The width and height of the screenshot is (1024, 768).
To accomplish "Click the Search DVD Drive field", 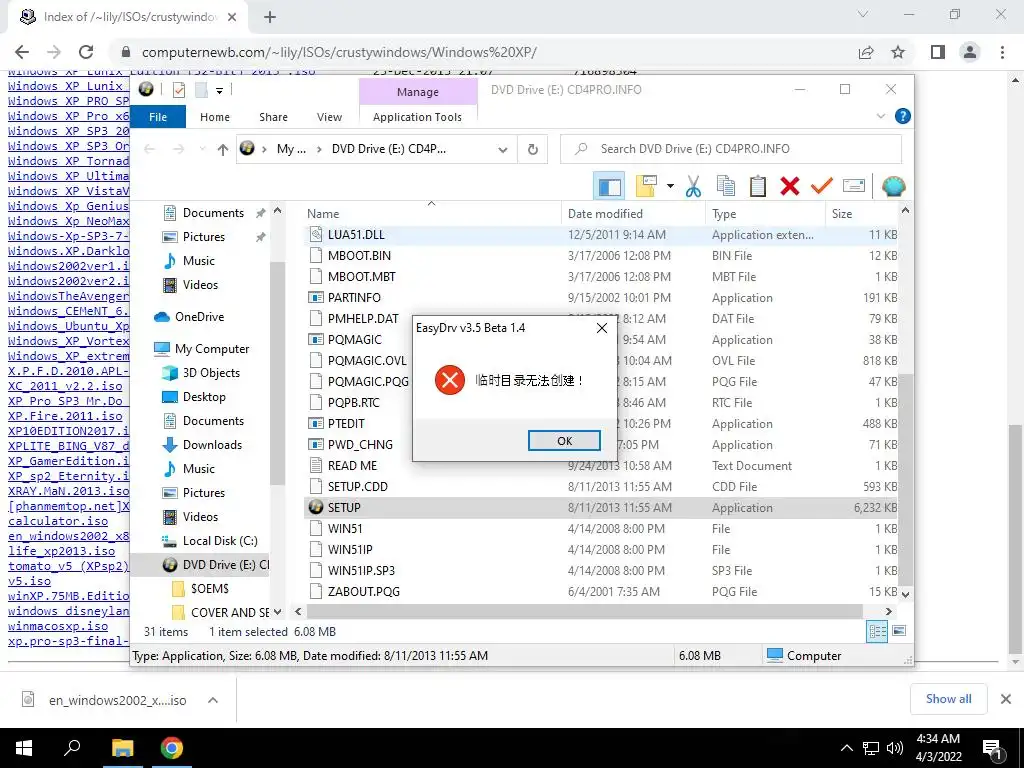I will 731,149.
